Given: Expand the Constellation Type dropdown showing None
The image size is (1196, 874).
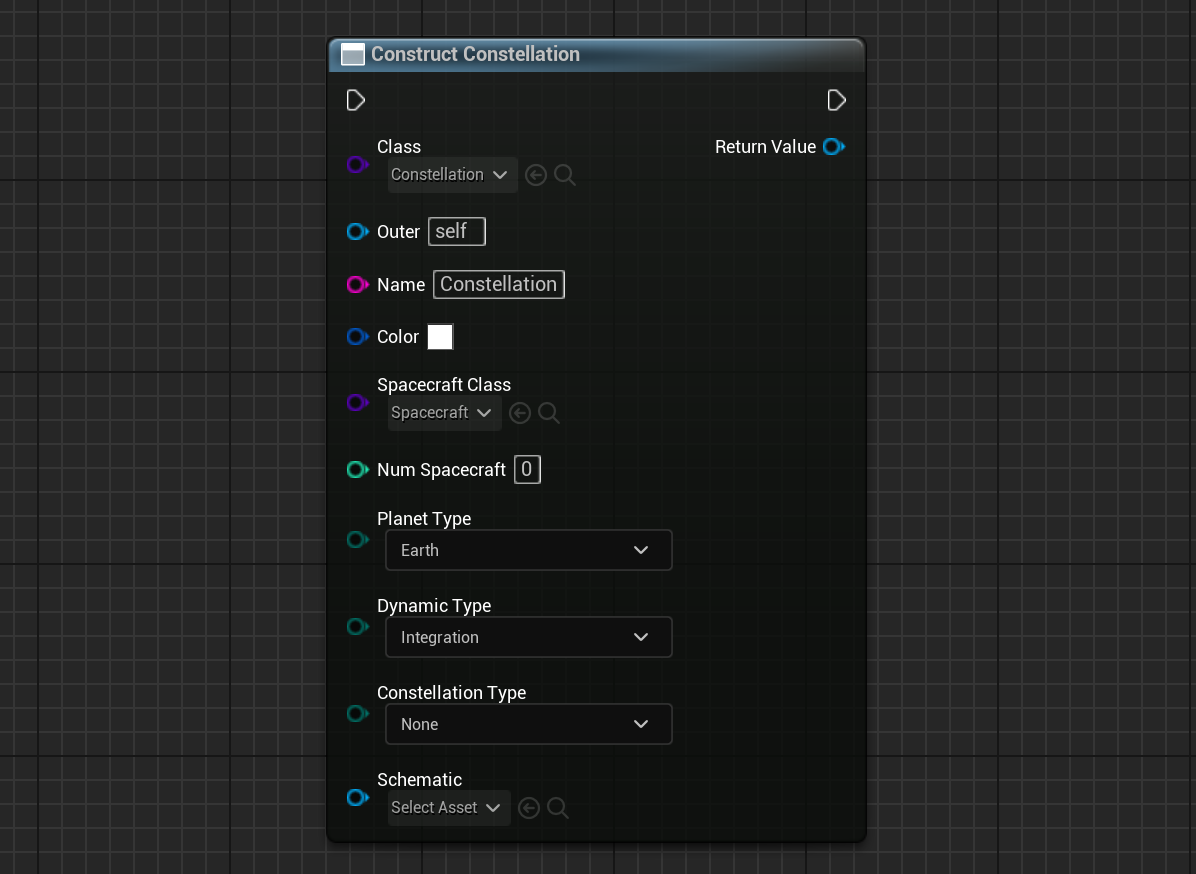Looking at the screenshot, I should [x=528, y=724].
